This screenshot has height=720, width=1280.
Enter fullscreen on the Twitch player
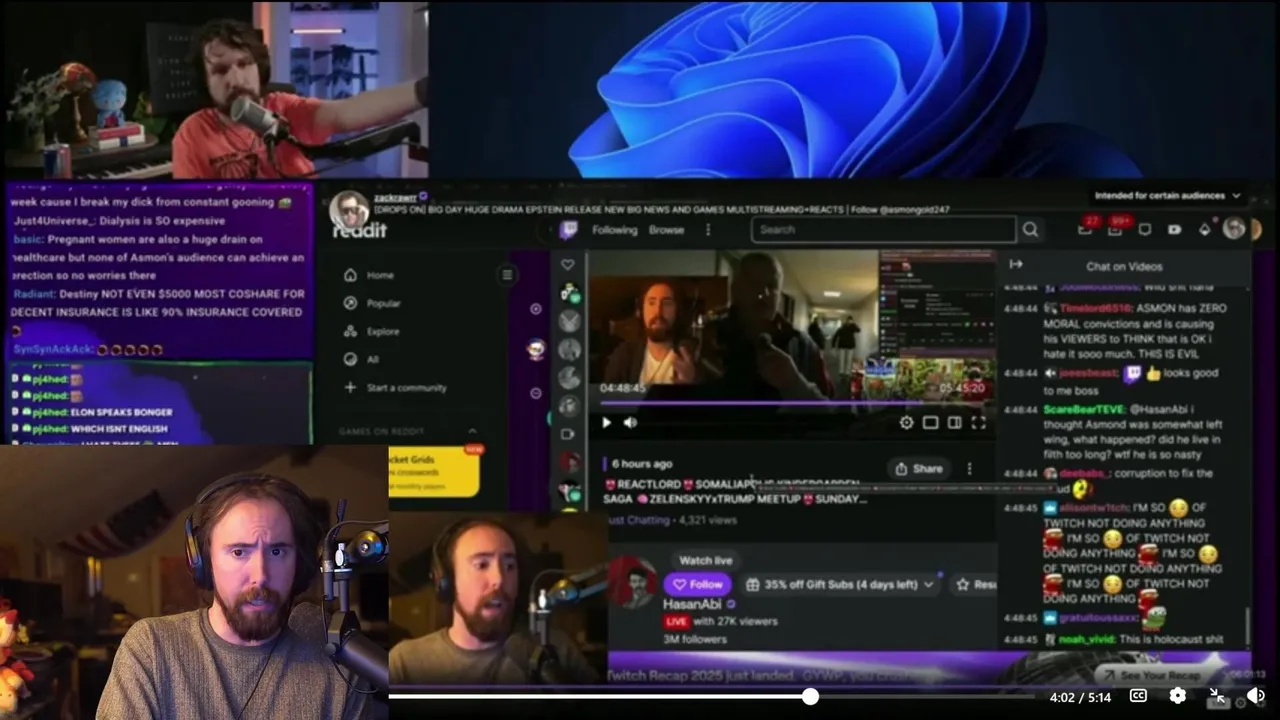[978, 423]
